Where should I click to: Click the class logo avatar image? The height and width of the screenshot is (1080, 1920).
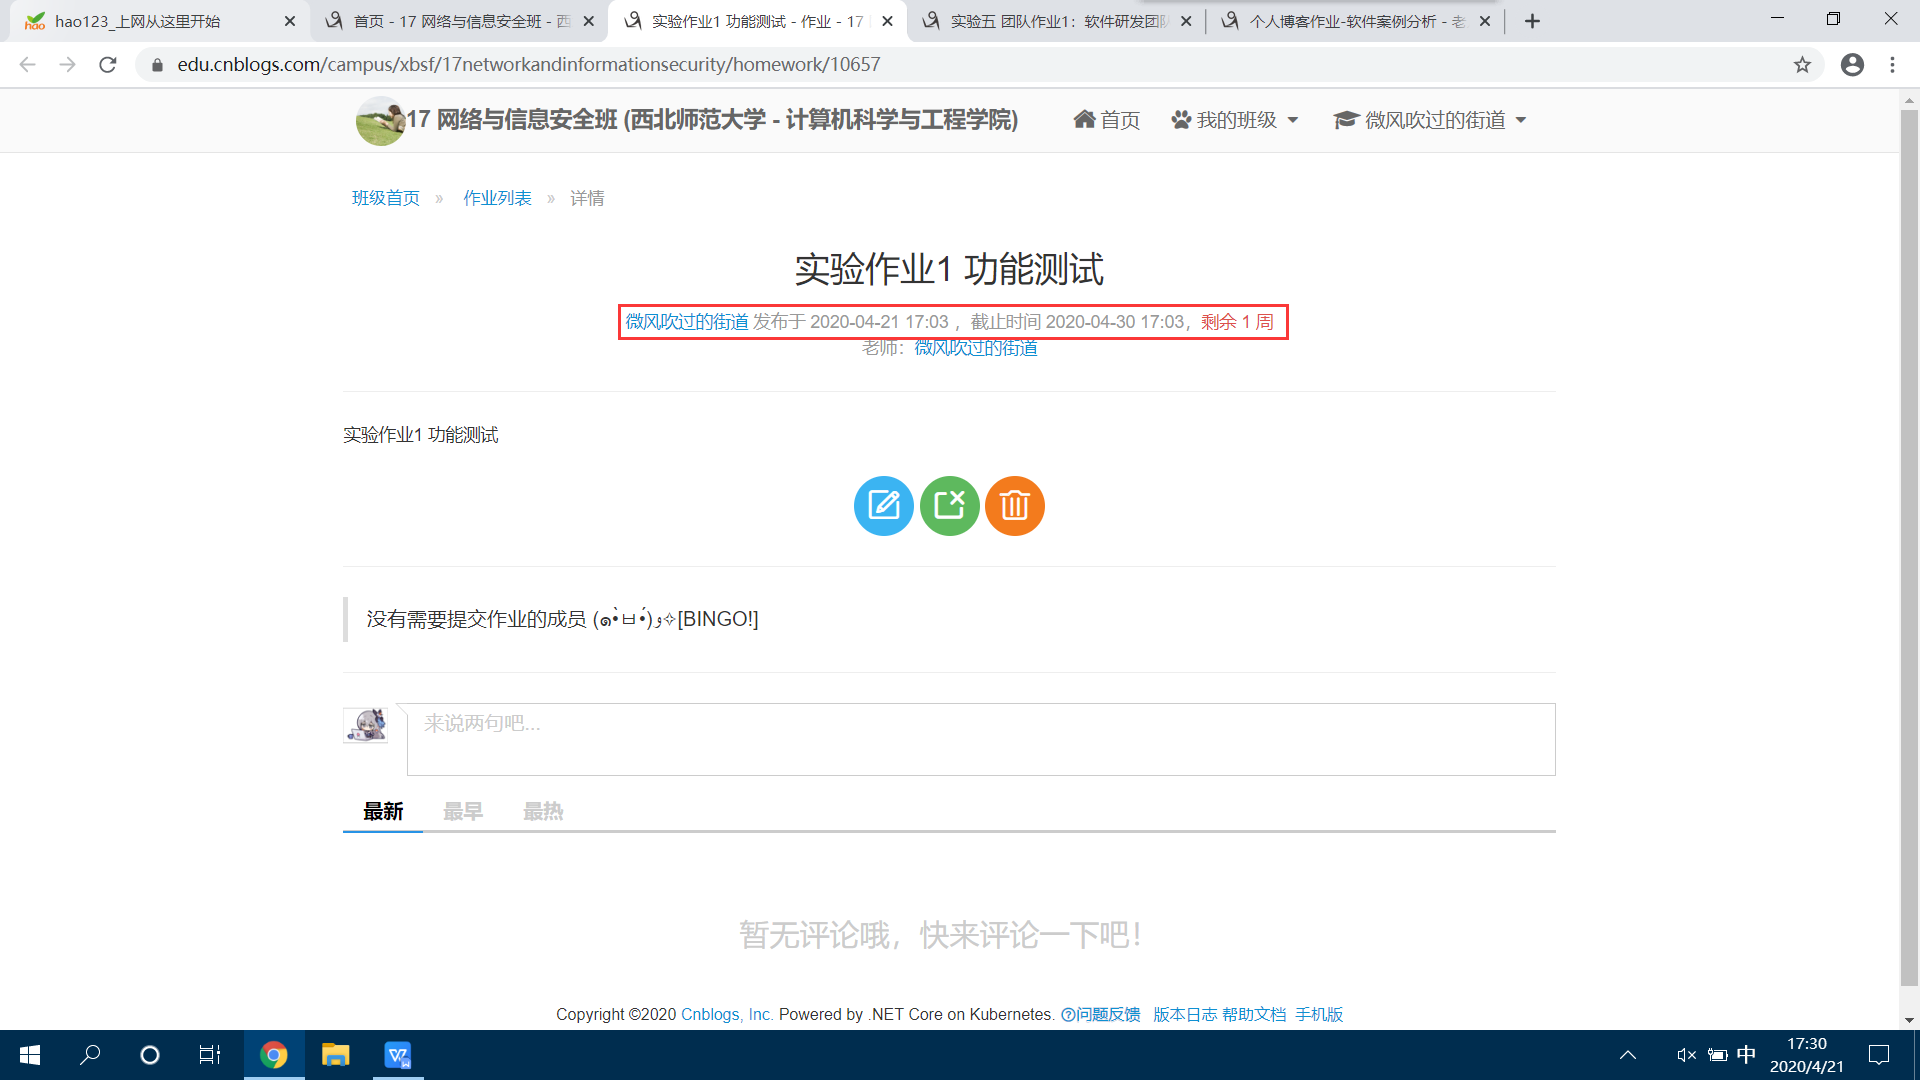click(380, 121)
